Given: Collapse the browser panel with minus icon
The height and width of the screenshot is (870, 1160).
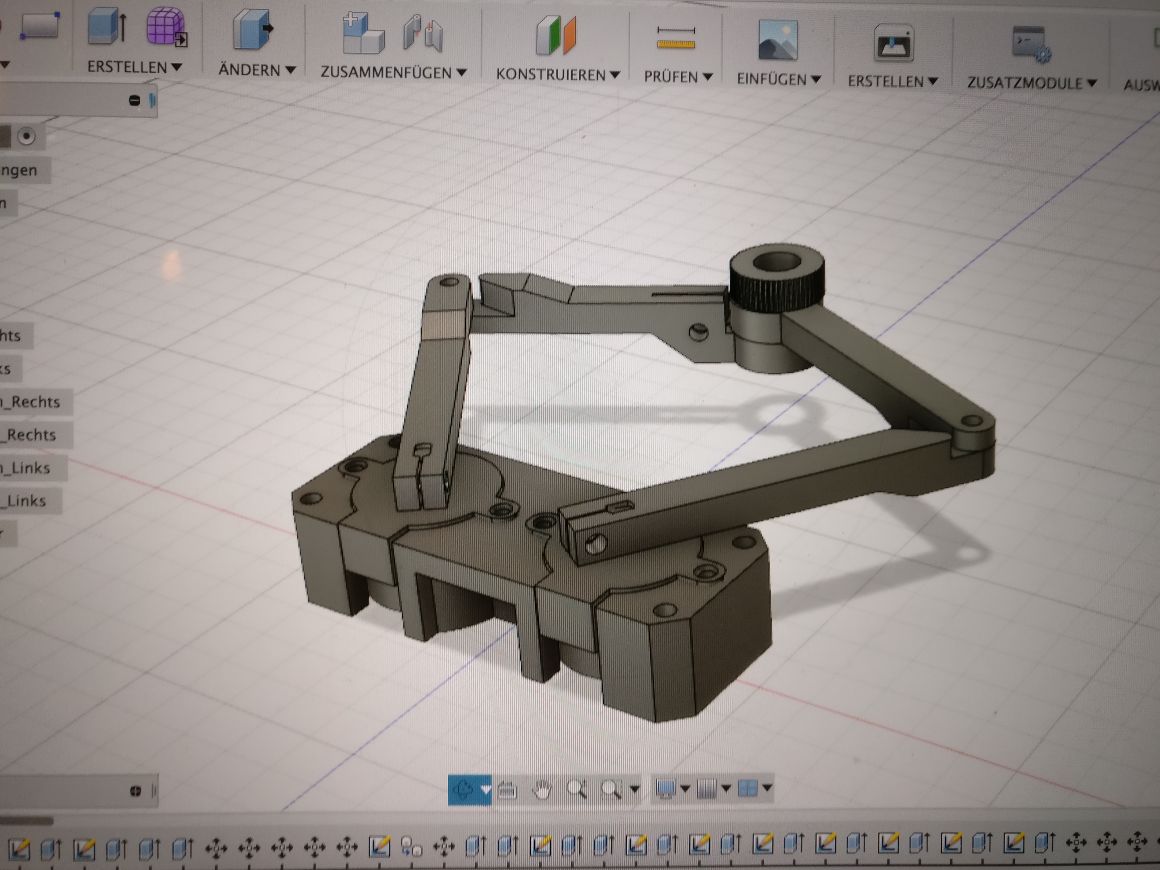Looking at the screenshot, I should point(134,100).
